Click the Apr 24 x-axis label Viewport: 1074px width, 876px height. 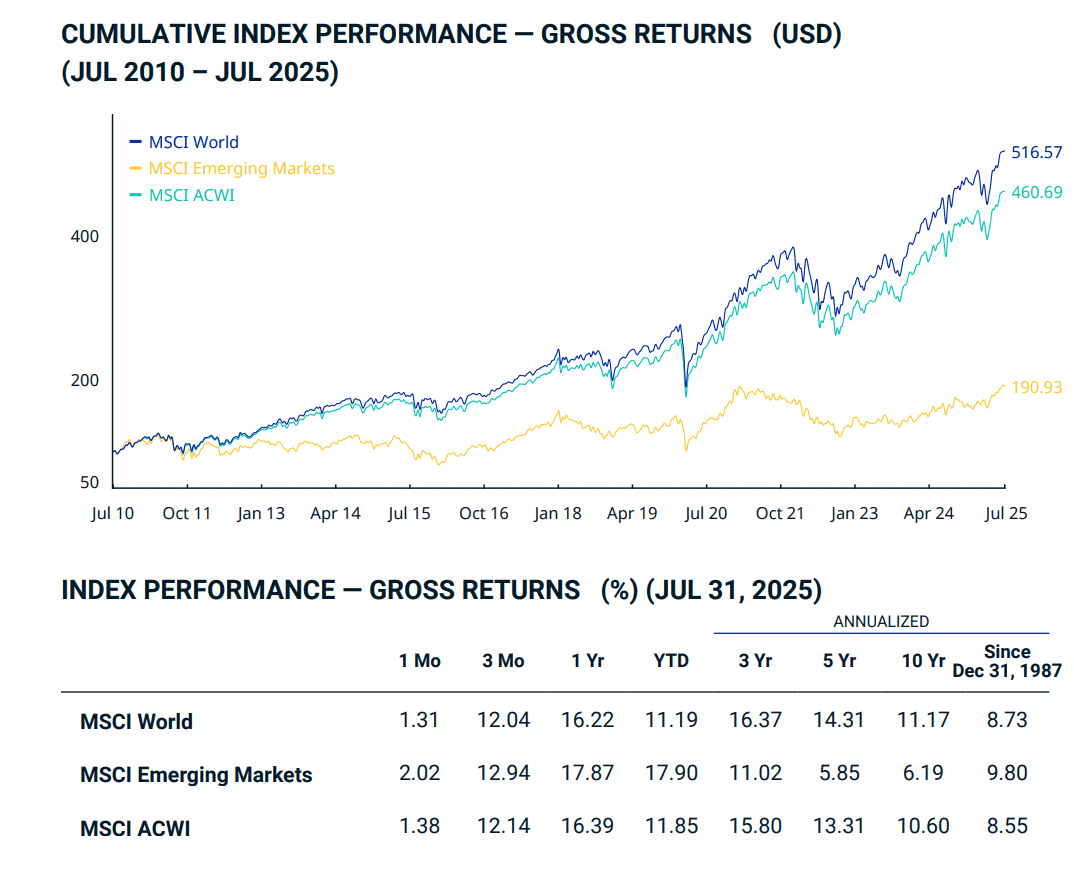click(x=929, y=514)
